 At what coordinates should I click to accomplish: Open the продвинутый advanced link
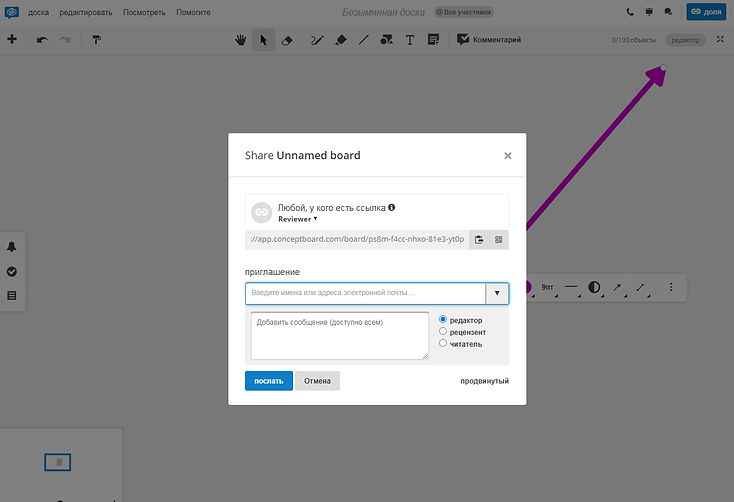pos(484,381)
